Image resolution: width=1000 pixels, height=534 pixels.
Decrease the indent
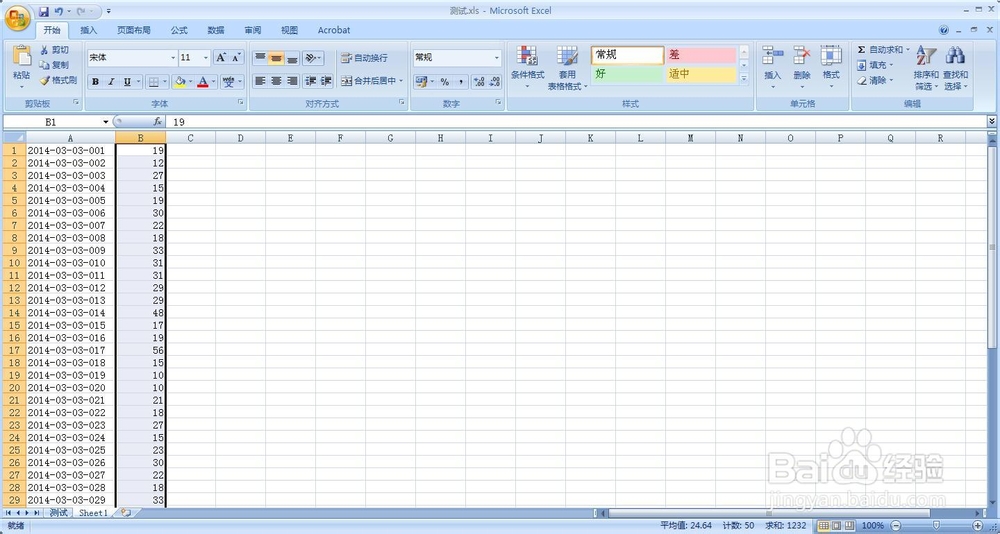pyautogui.click(x=311, y=81)
